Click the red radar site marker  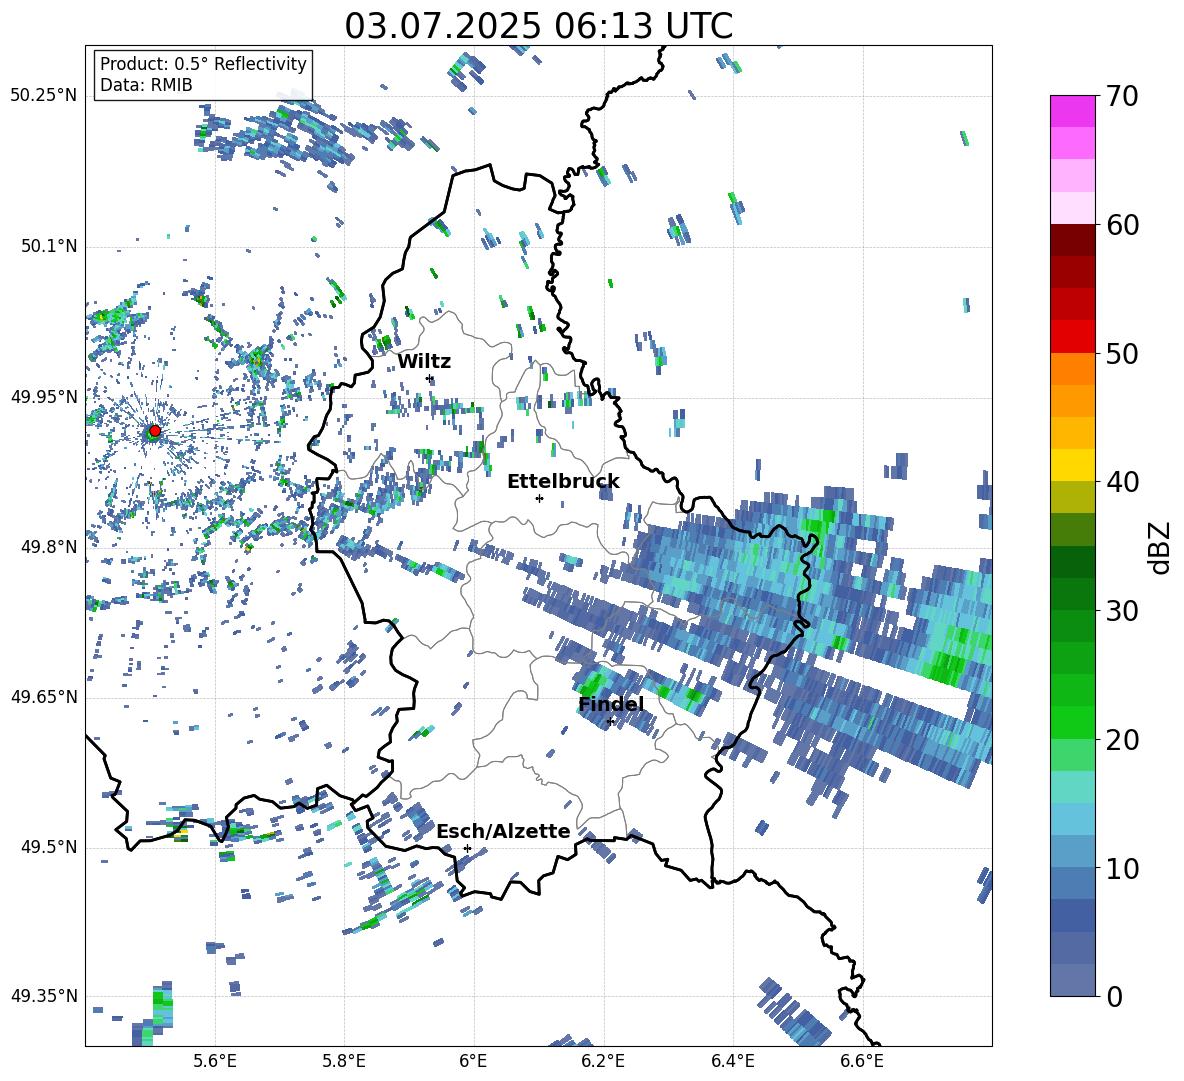pos(155,431)
